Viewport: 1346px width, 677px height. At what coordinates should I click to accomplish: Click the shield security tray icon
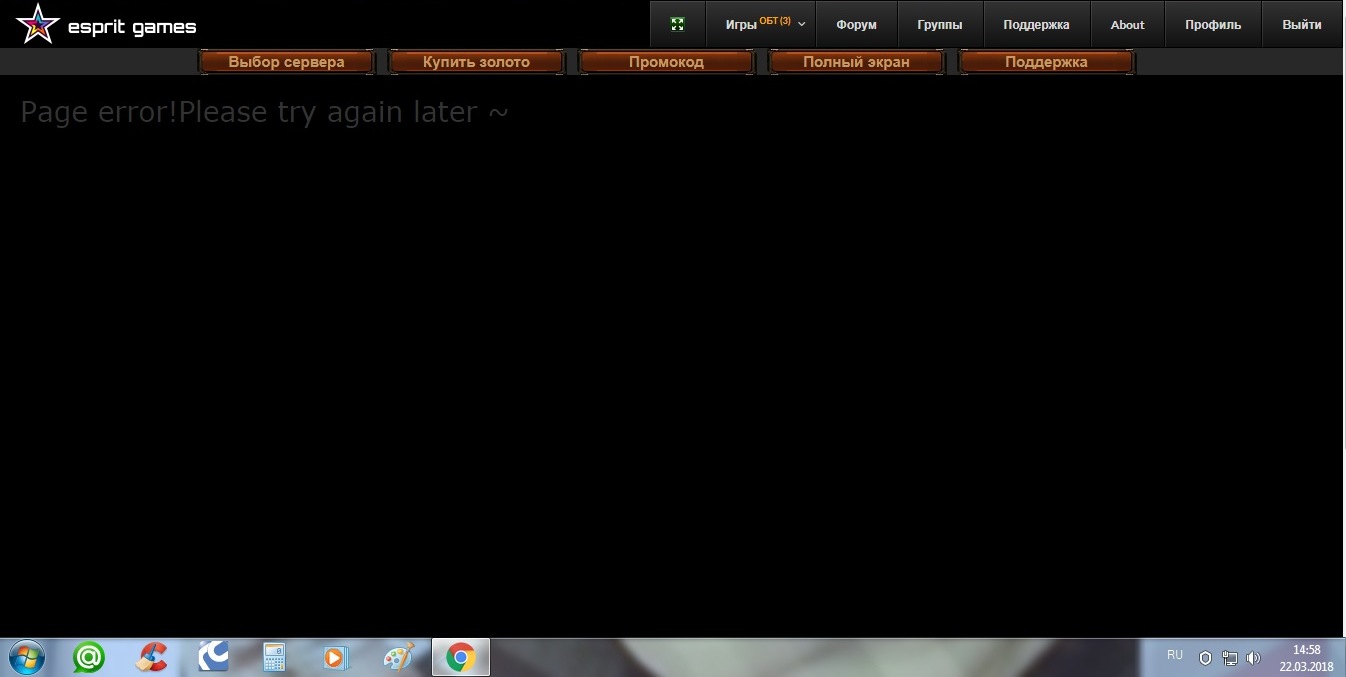[1205, 658]
